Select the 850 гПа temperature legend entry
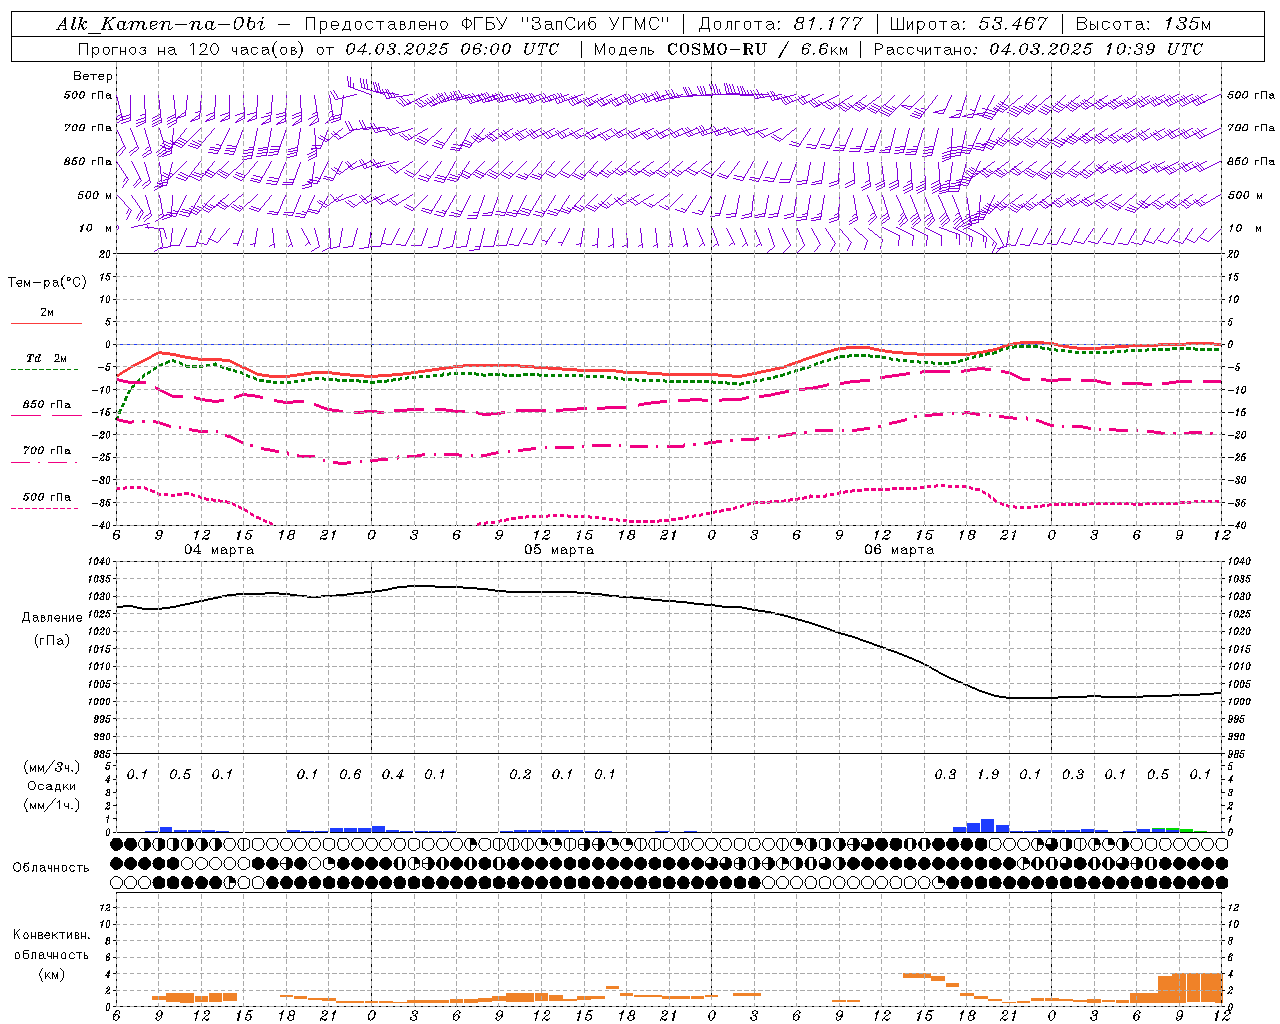This screenshot has height=1024, width=1280. [x=46, y=409]
